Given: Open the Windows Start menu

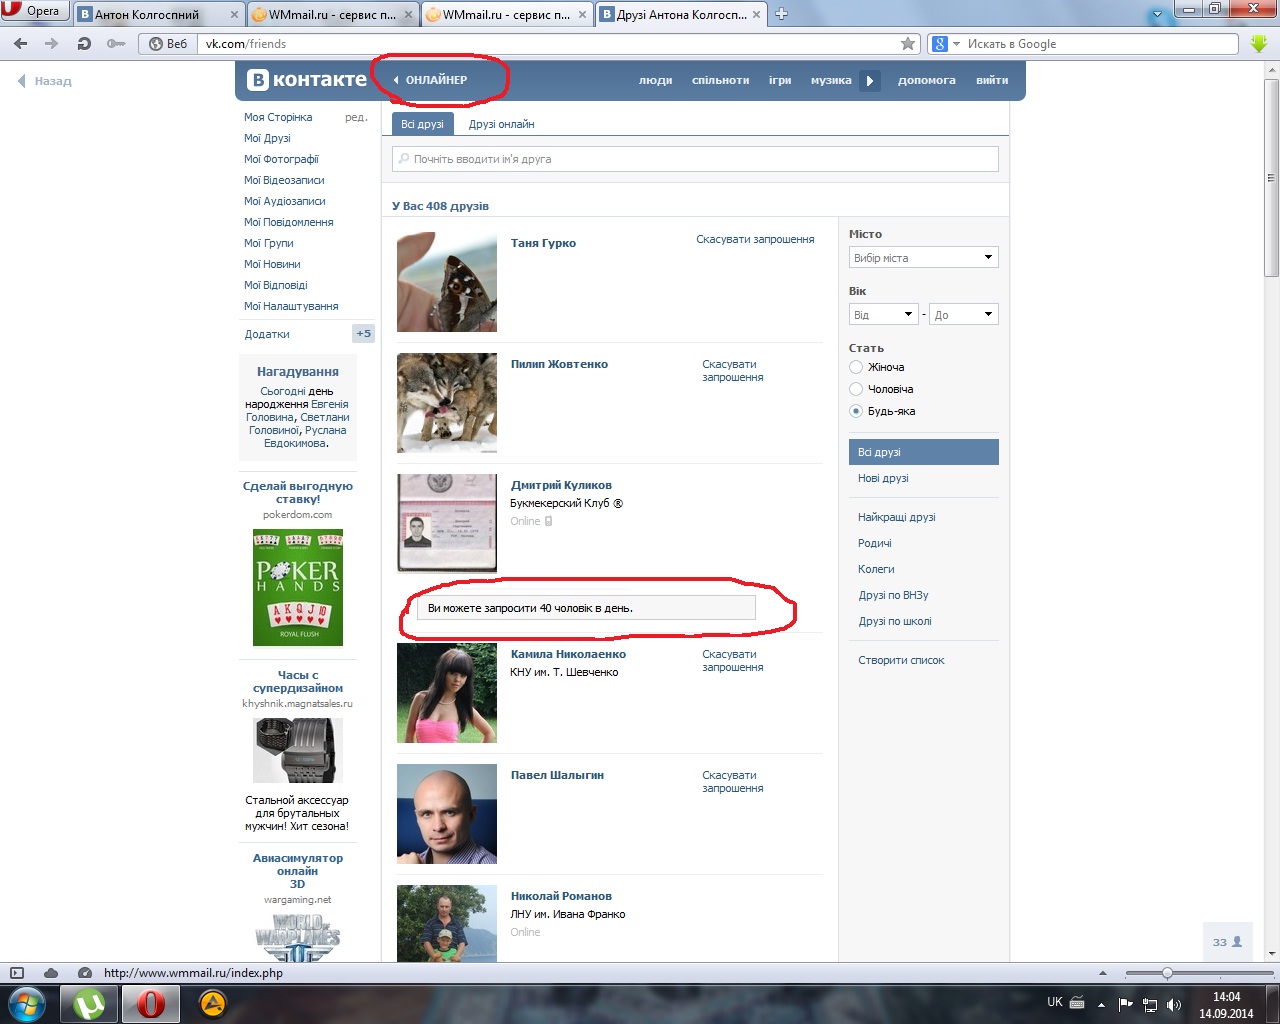Looking at the screenshot, I should click(27, 1003).
